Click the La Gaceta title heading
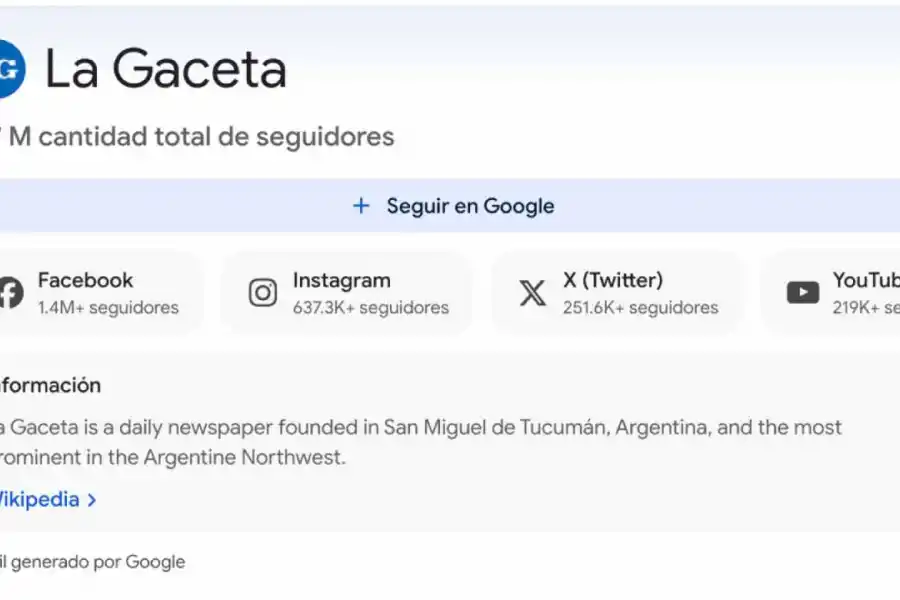This screenshot has height=600, width=900. coord(165,68)
